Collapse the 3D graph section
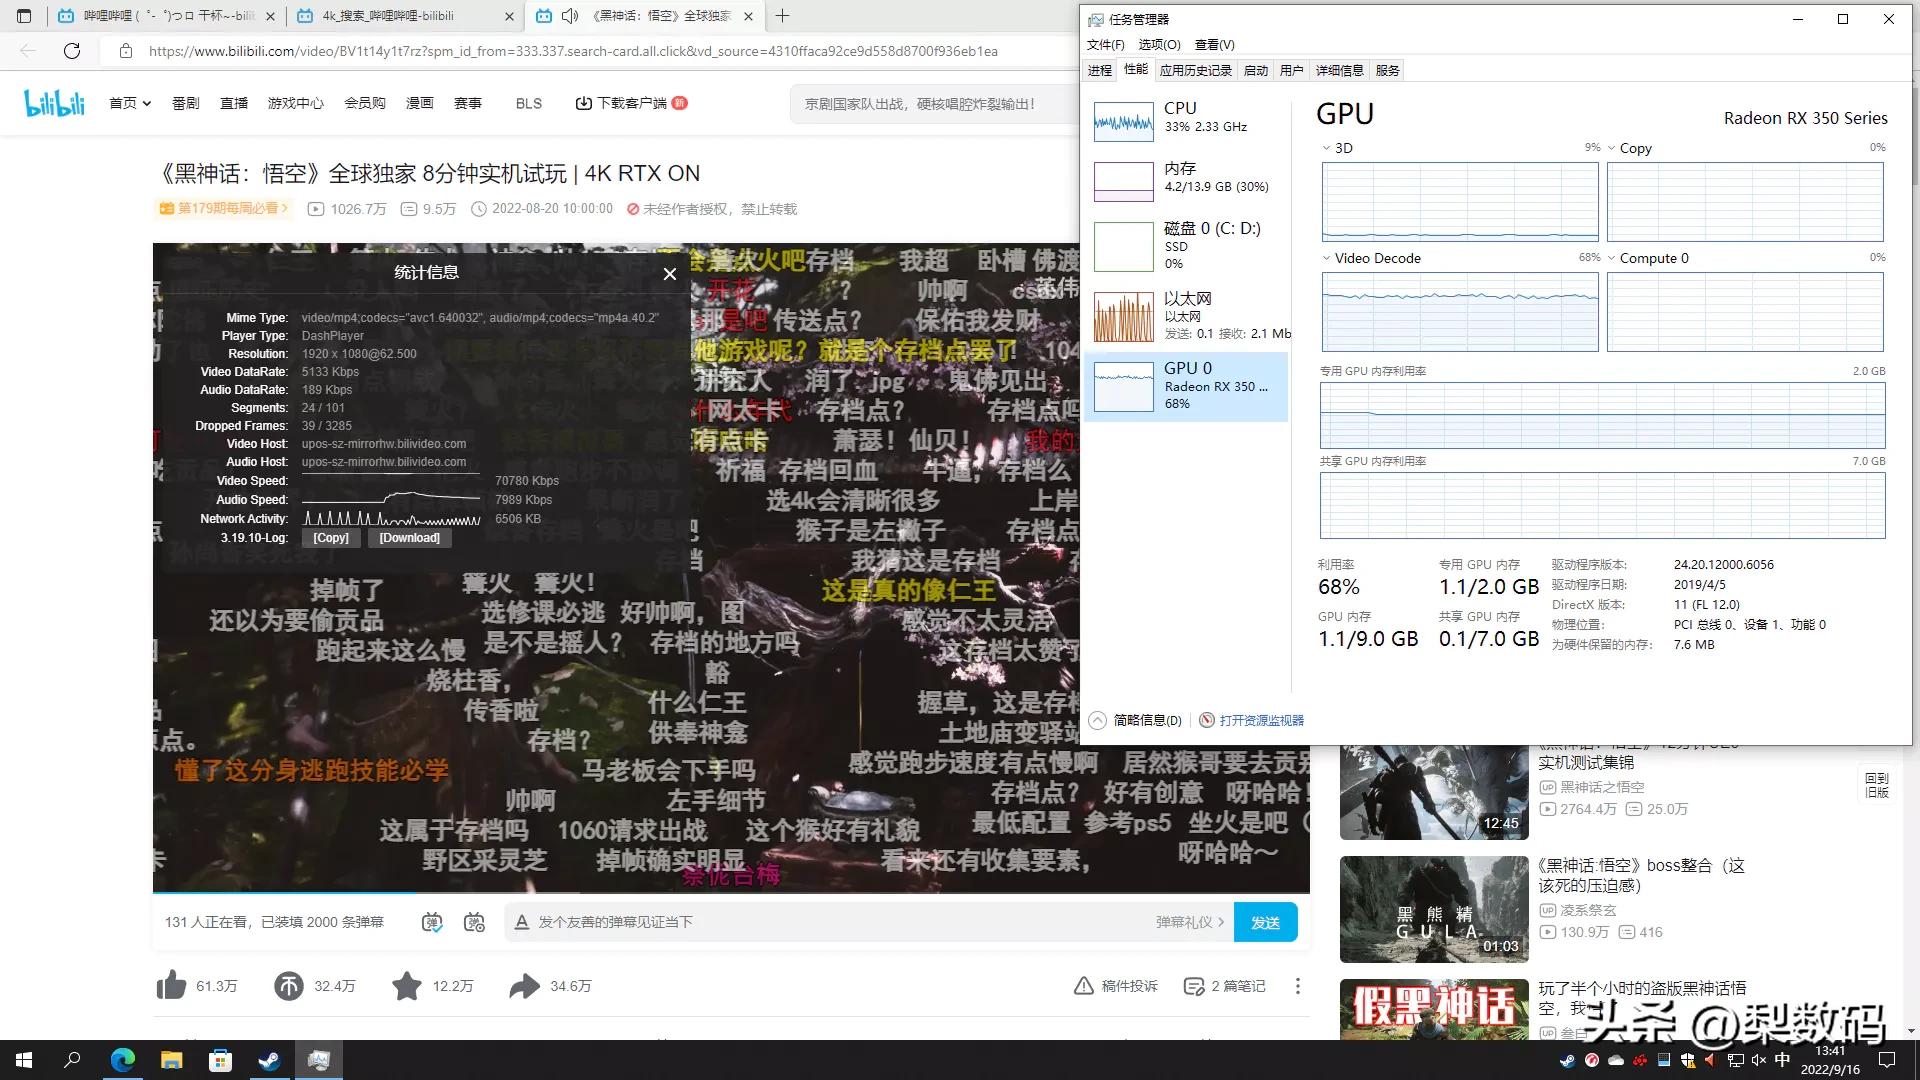This screenshot has height=1080, width=1920. tap(1325, 148)
